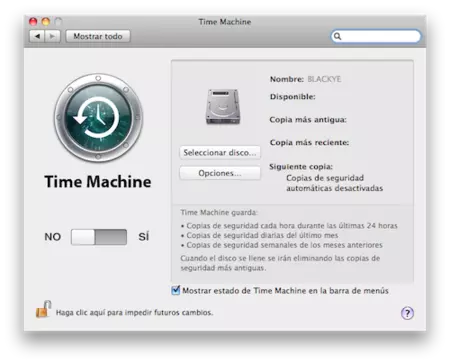Viewport: 450px width, 364px height.
Task: Click the Siguiente copia: label
Action: (301, 166)
